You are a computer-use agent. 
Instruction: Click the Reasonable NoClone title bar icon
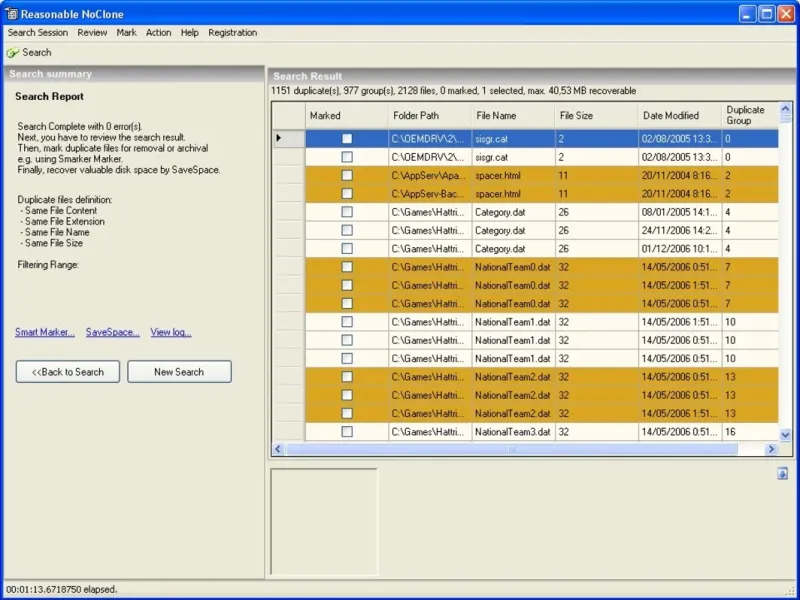(12, 13)
